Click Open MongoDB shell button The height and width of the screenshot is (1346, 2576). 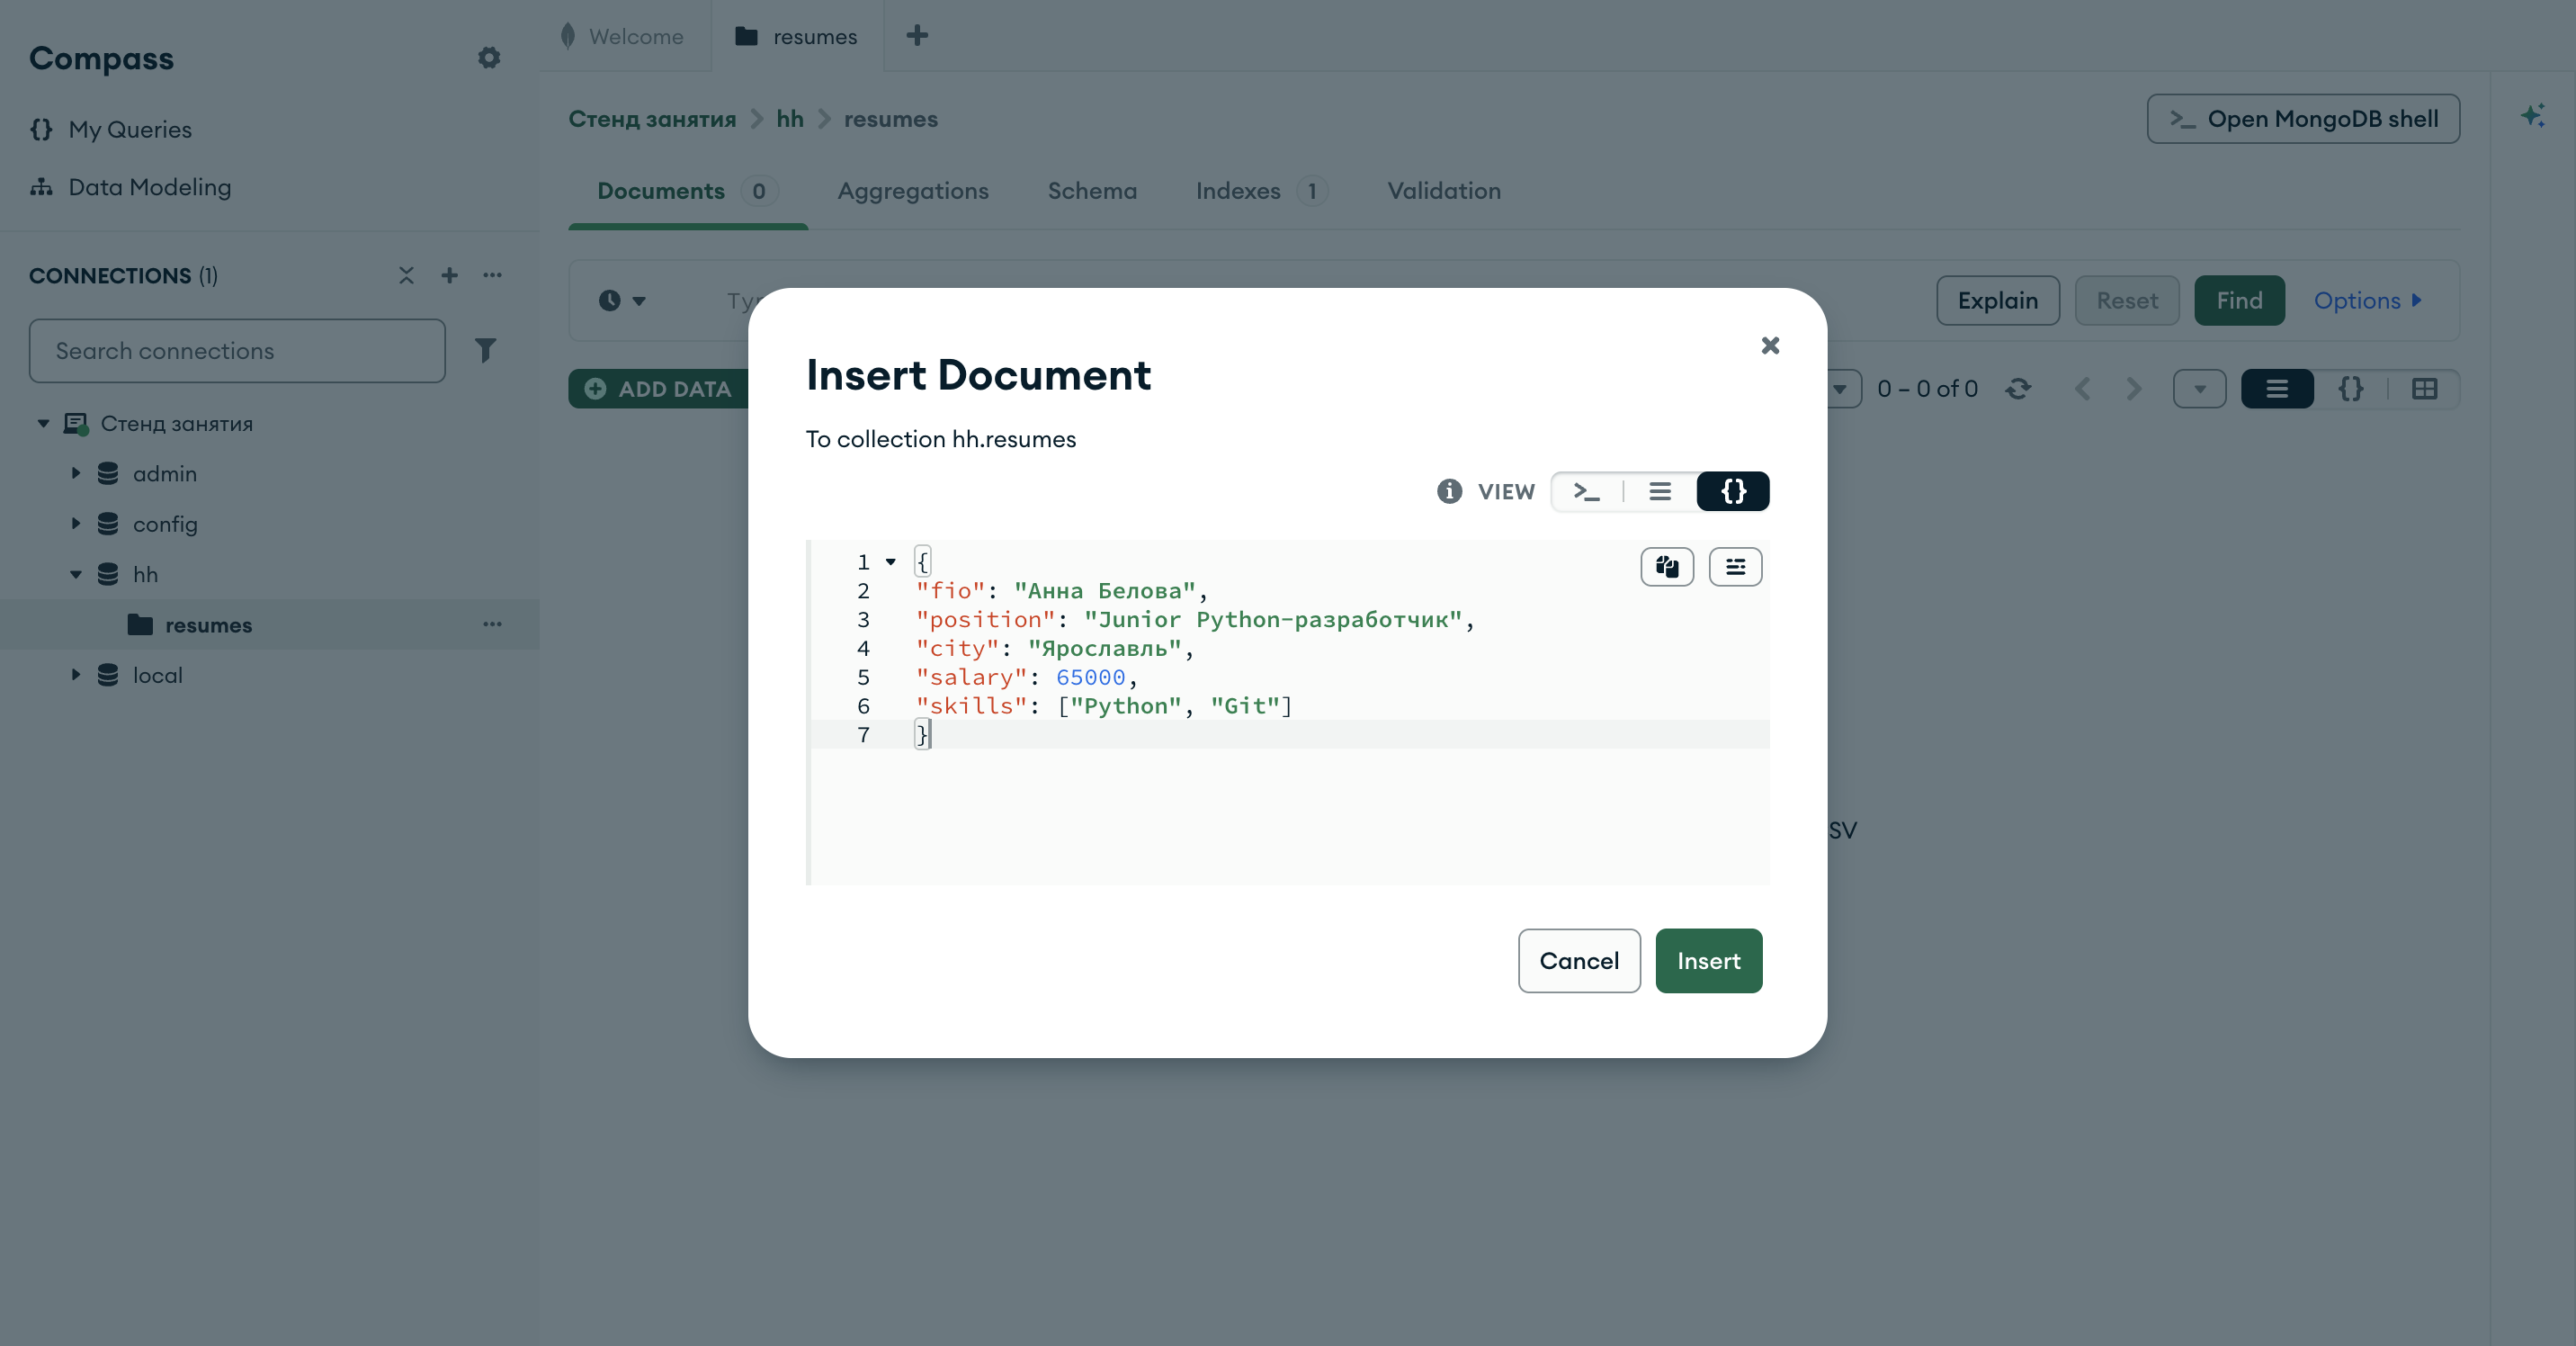[2302, 119]
